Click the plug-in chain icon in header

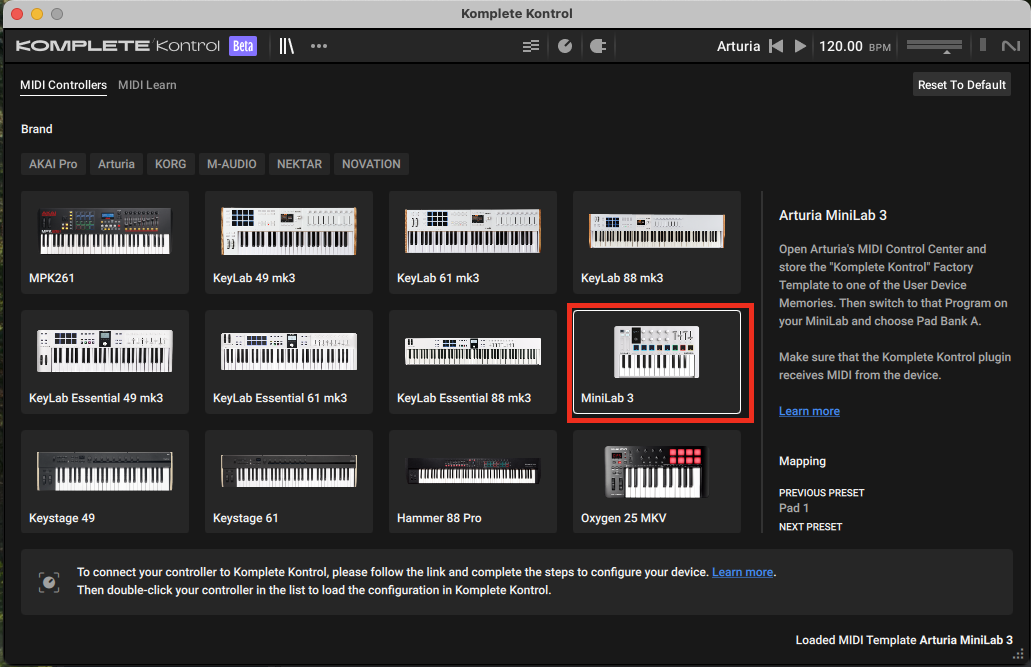(598, 46)
